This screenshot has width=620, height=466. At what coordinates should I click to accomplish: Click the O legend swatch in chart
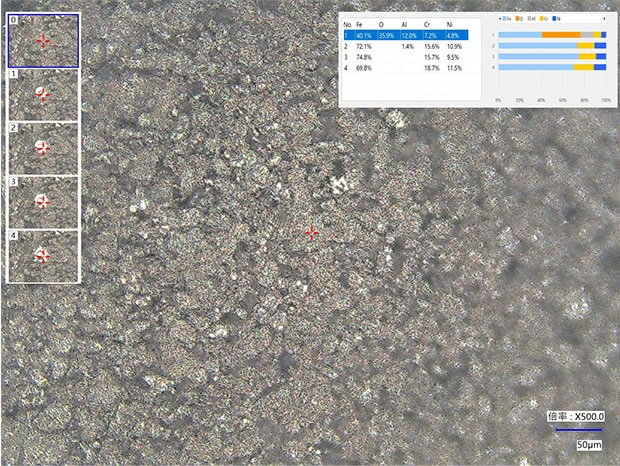click(517, 19)
